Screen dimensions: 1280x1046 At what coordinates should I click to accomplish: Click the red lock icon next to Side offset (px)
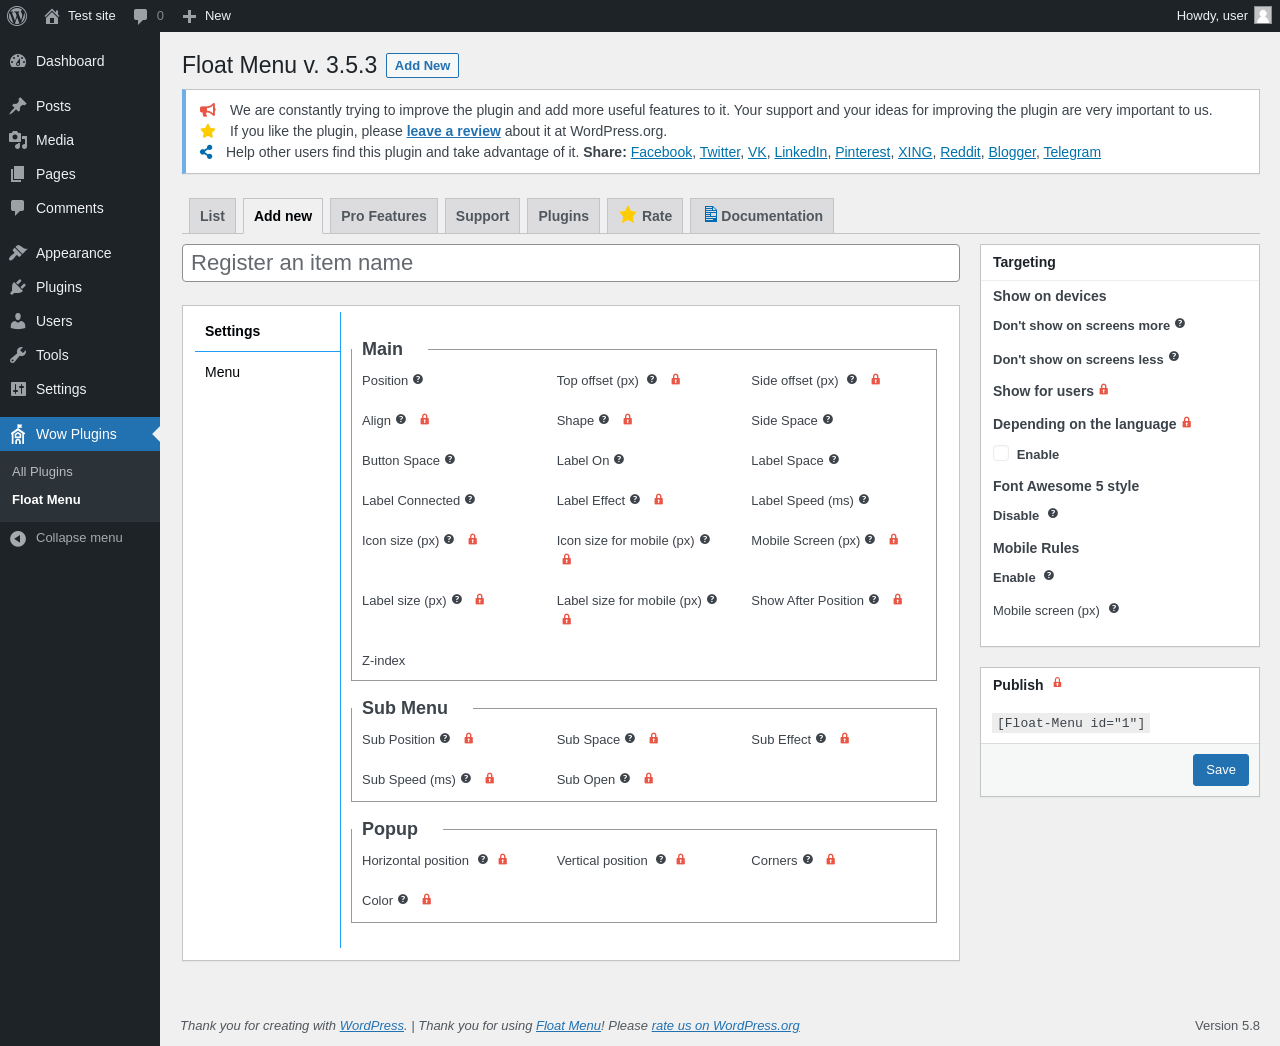pos(876,379)
